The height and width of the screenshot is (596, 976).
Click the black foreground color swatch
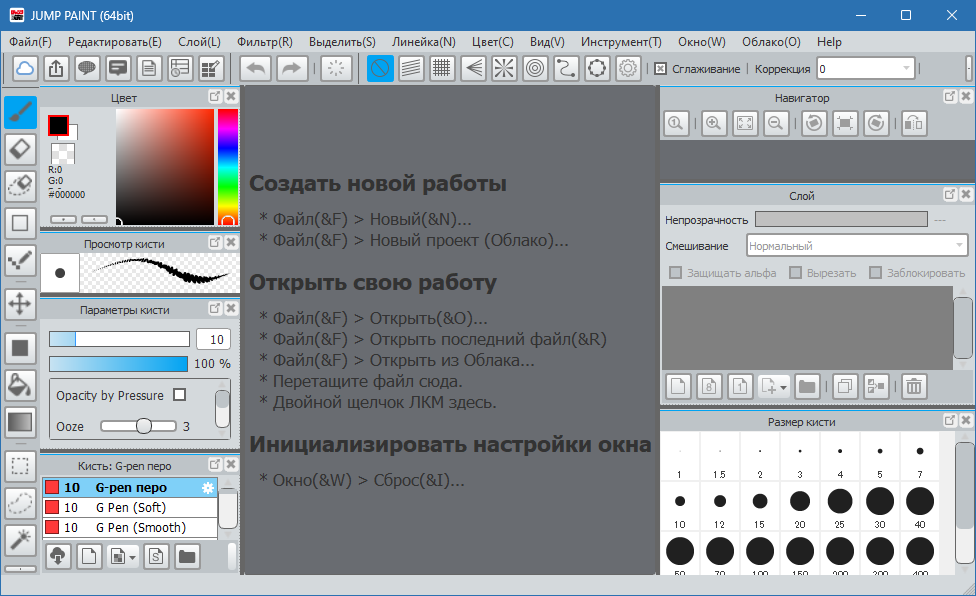pos(58,125)
